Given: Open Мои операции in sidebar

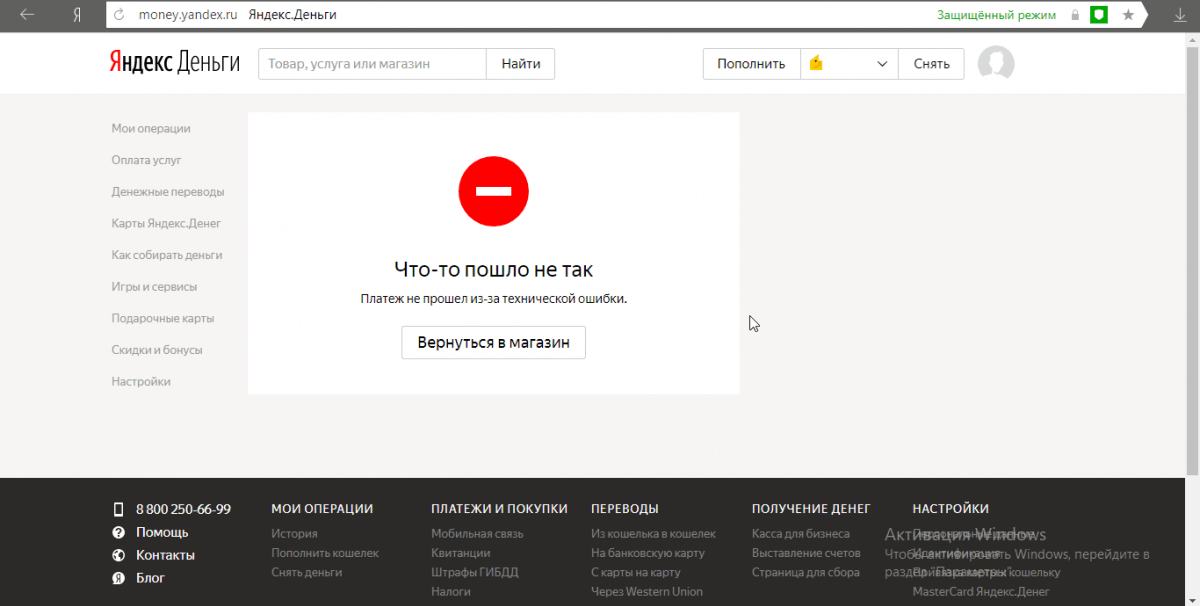Looking at the screenshot, I should [151, 128].
